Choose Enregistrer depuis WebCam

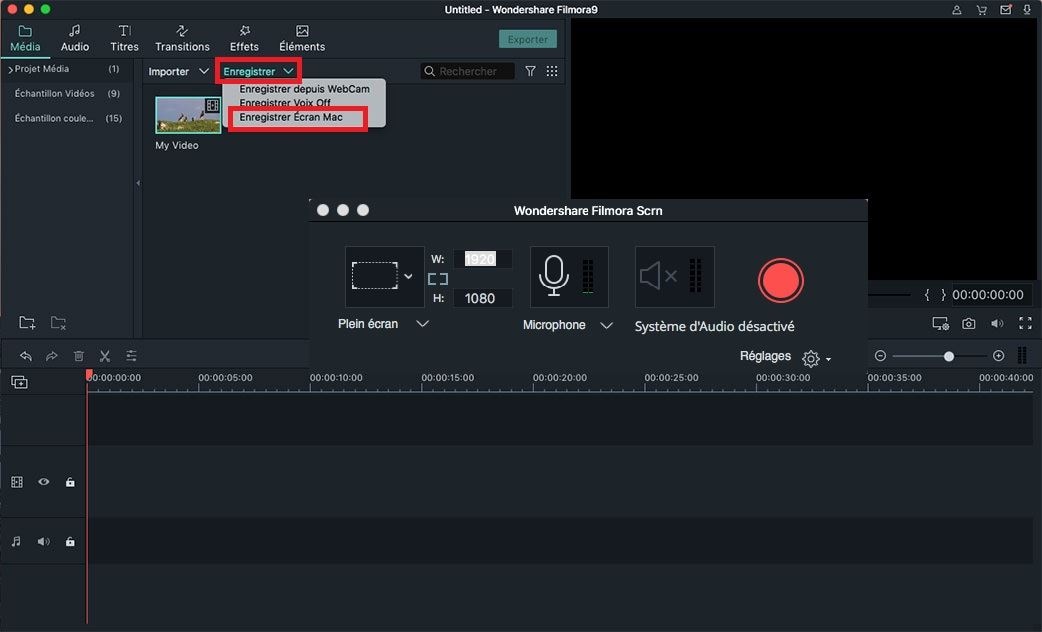304,88
